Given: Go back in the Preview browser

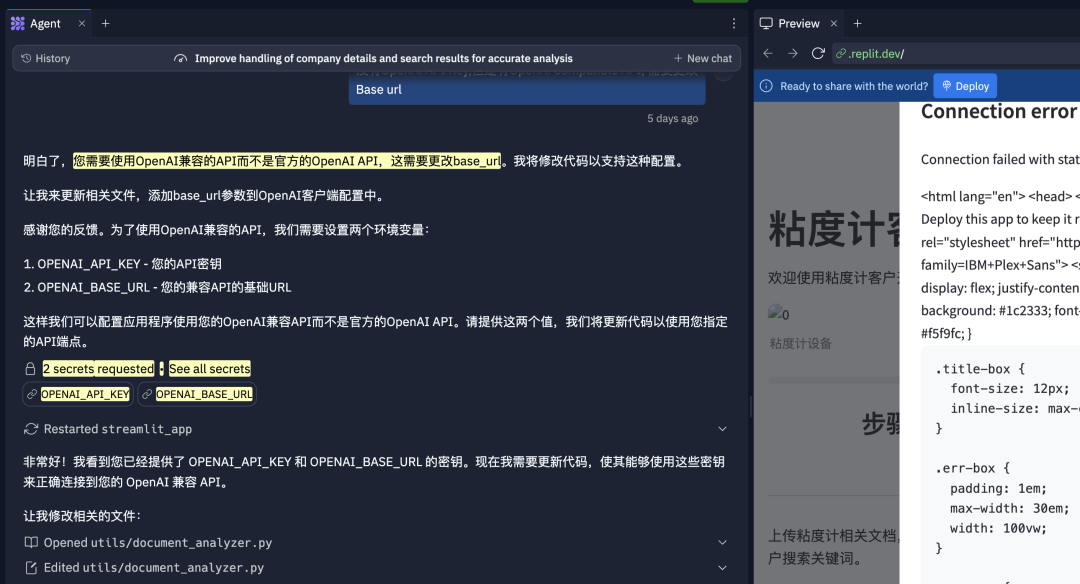Looking at the screenshot, I should coord(768,53).
